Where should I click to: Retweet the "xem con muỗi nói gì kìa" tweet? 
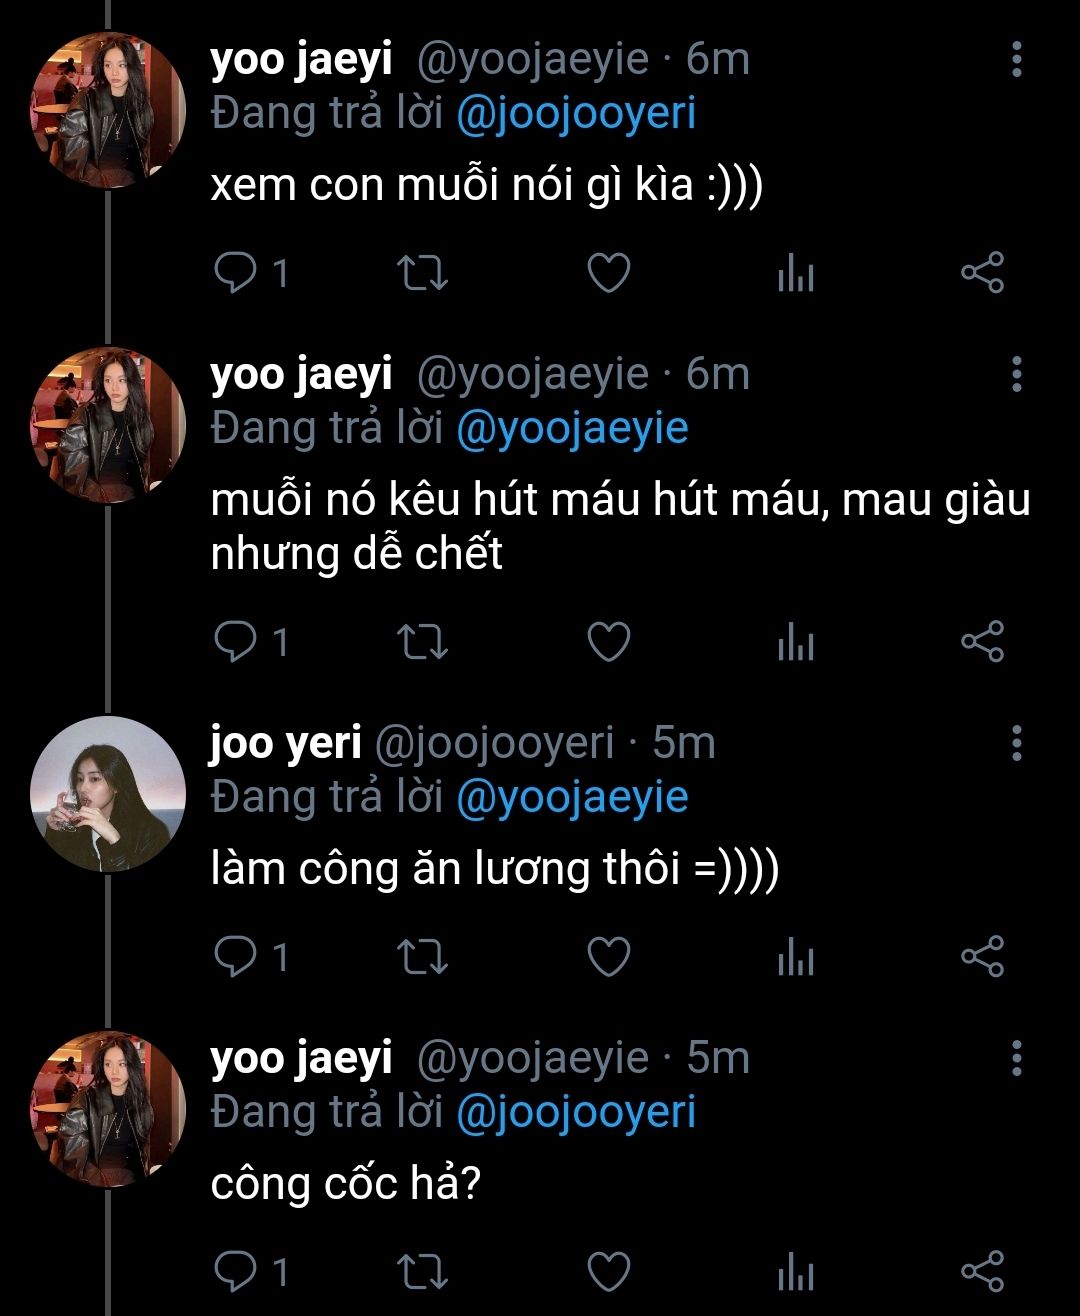422,273
